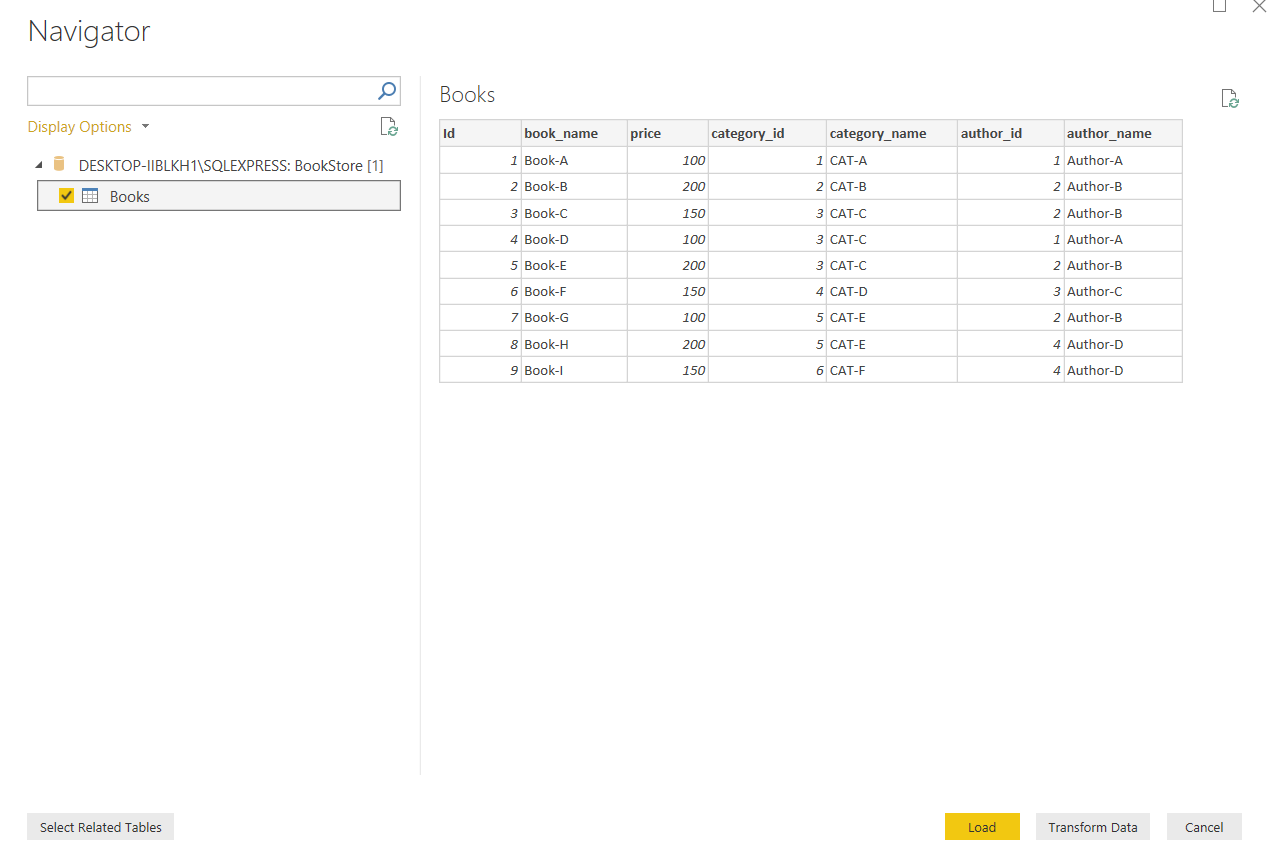Open the Display Options dropdown
The height and width of the screenshot is (854, 1271).
pyautogui.click(x=88, y=127)
